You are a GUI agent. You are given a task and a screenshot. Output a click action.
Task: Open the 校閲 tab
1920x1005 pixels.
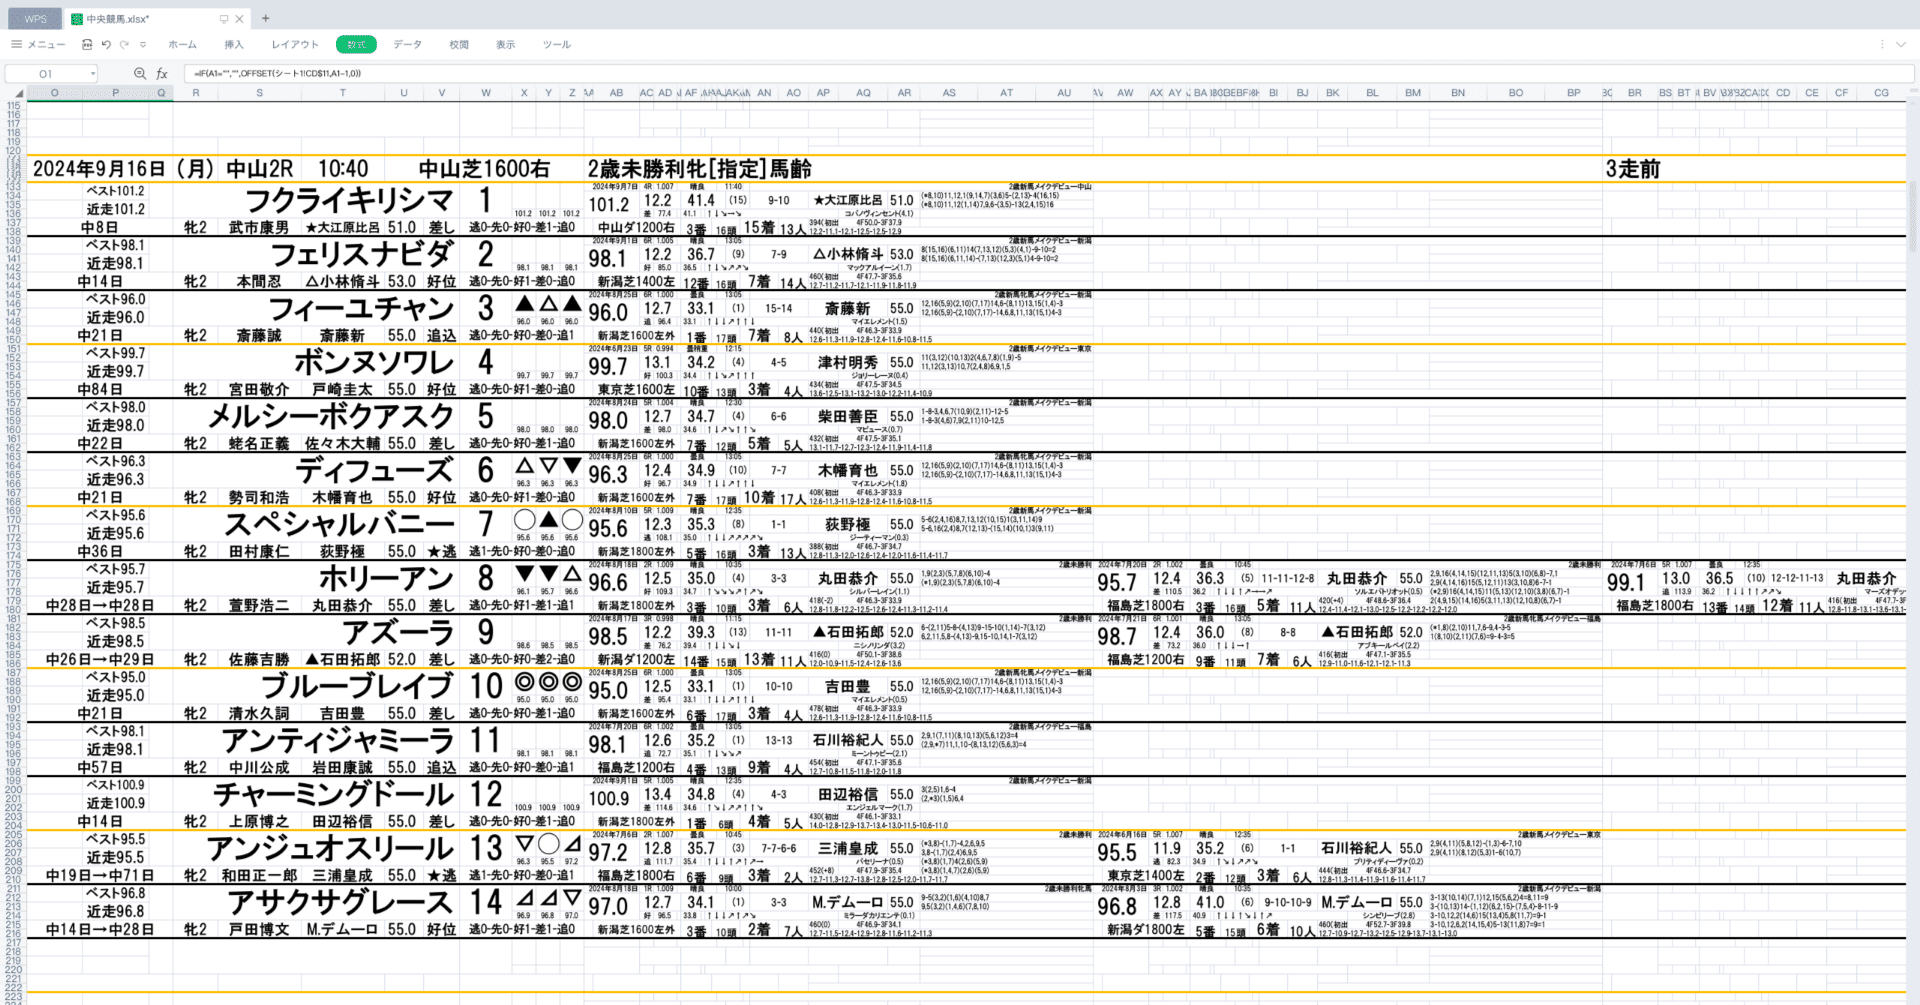coord(459,45)
